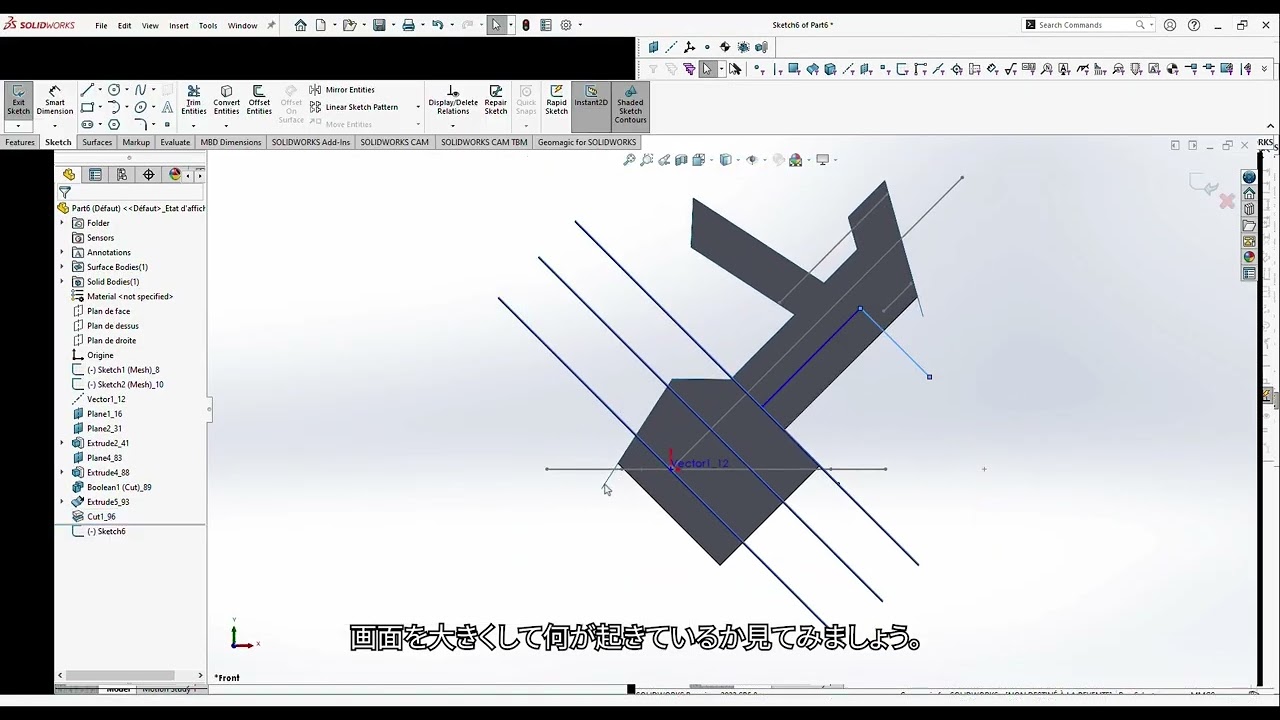Screen dimensions: 1280x720
Task: Click the Repair Sketch tool
Action: 496,100
